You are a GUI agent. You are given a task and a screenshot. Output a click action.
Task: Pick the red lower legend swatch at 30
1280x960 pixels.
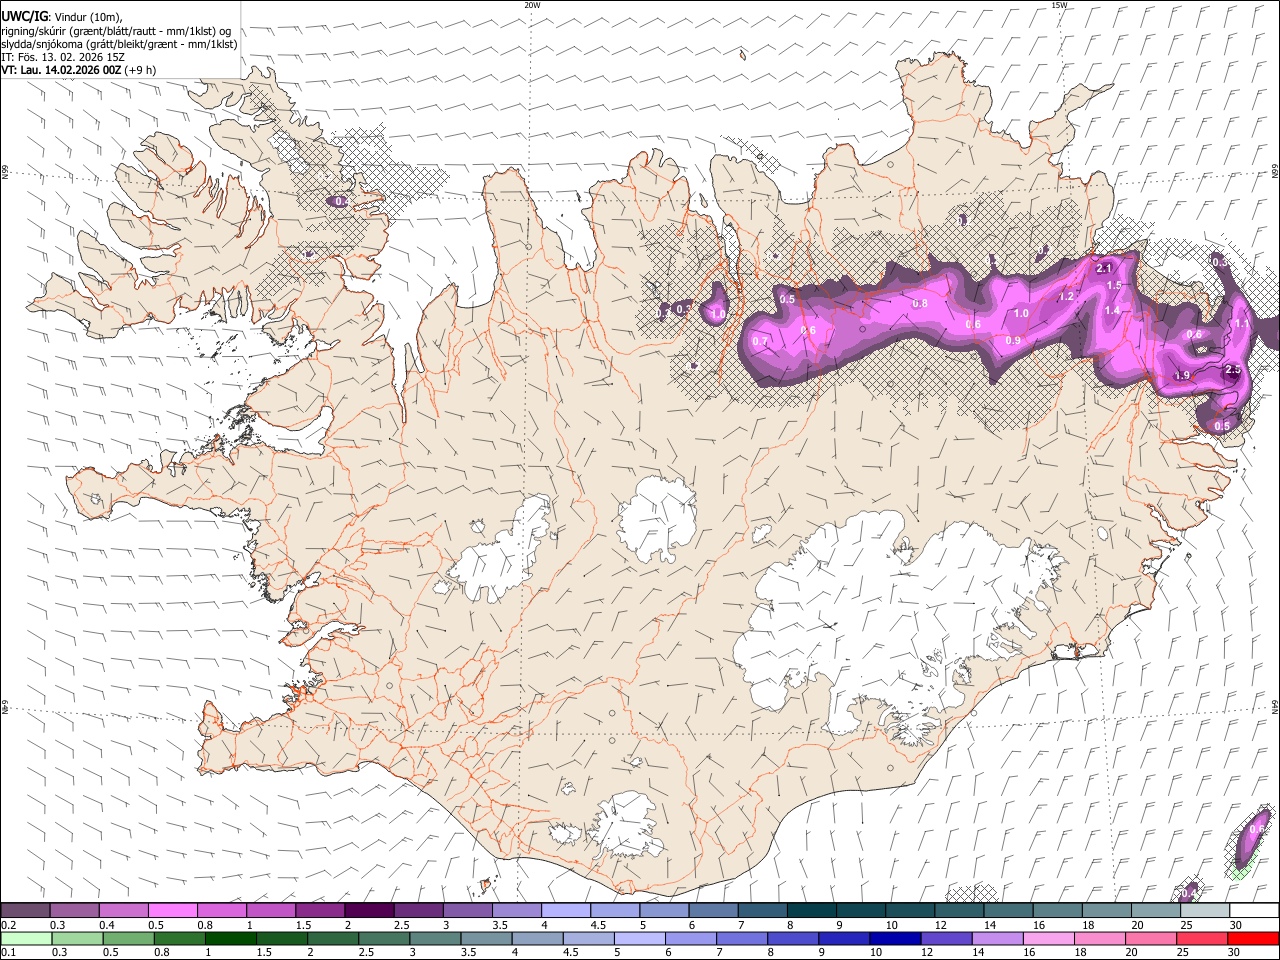pos(1254,938)
